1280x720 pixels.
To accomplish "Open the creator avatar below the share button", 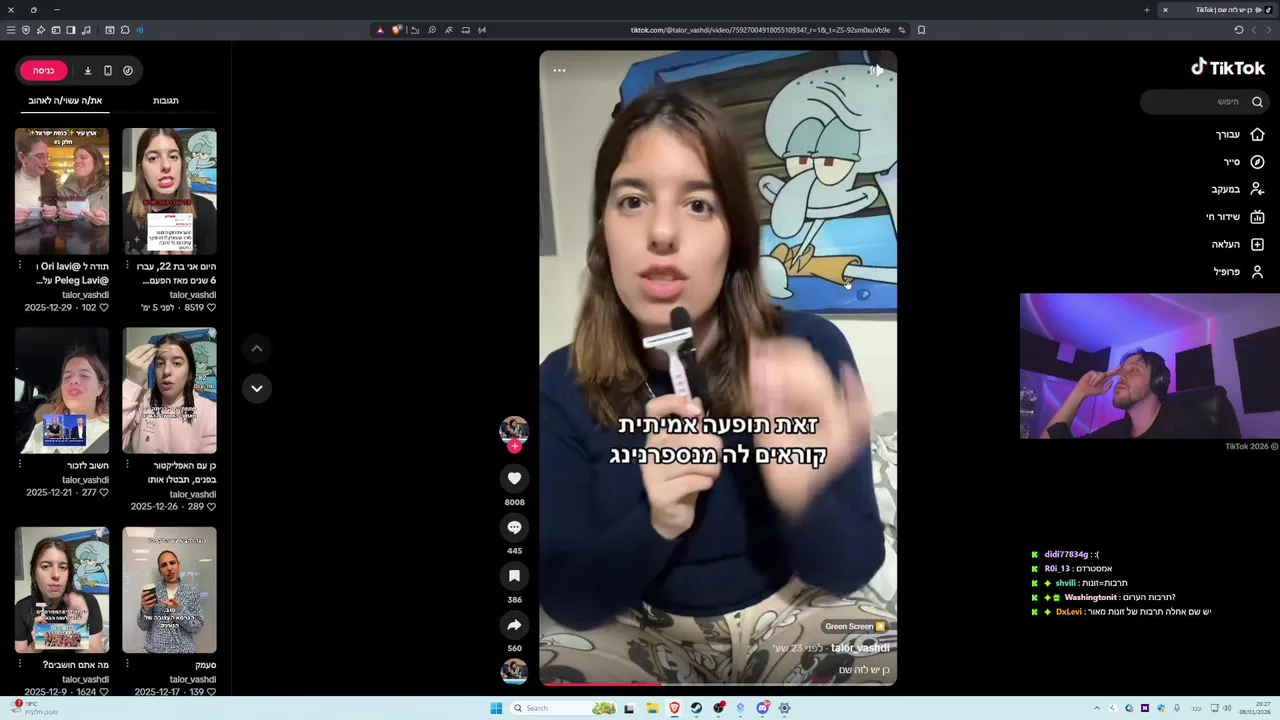I will (x=514, y=671).
